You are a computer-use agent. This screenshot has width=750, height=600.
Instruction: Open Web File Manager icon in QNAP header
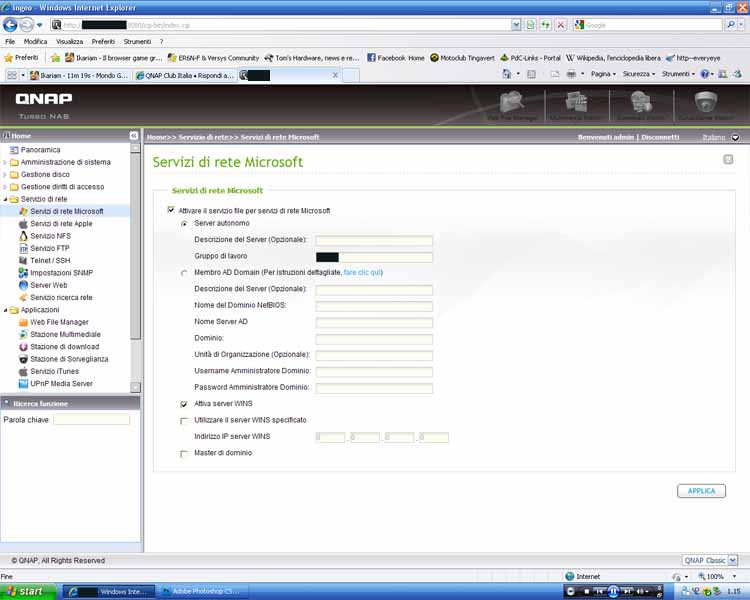pyautogui.click(x=512, y=105)
